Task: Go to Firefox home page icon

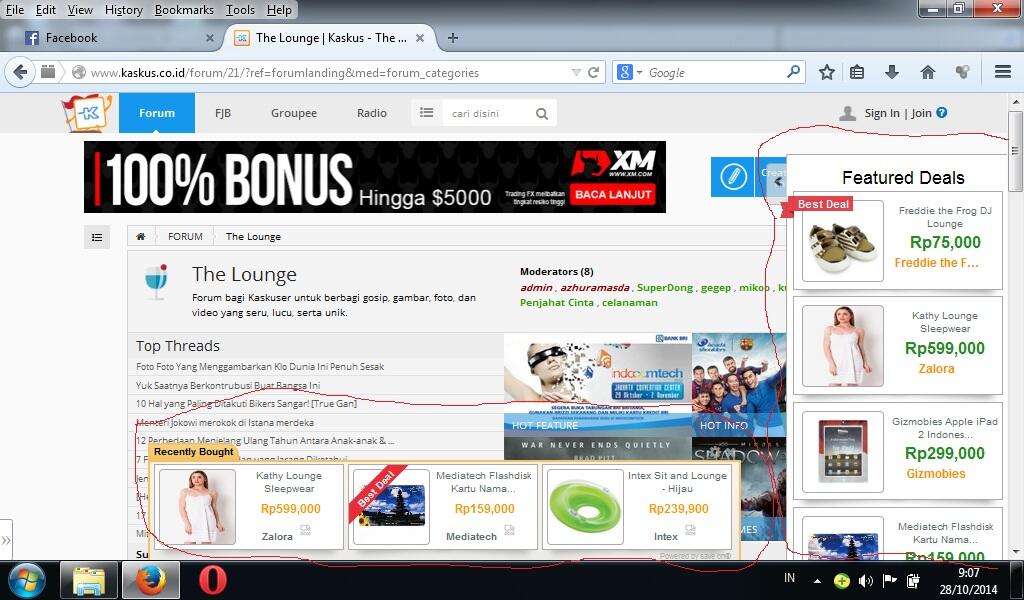Action: click(x=927, y=72)
